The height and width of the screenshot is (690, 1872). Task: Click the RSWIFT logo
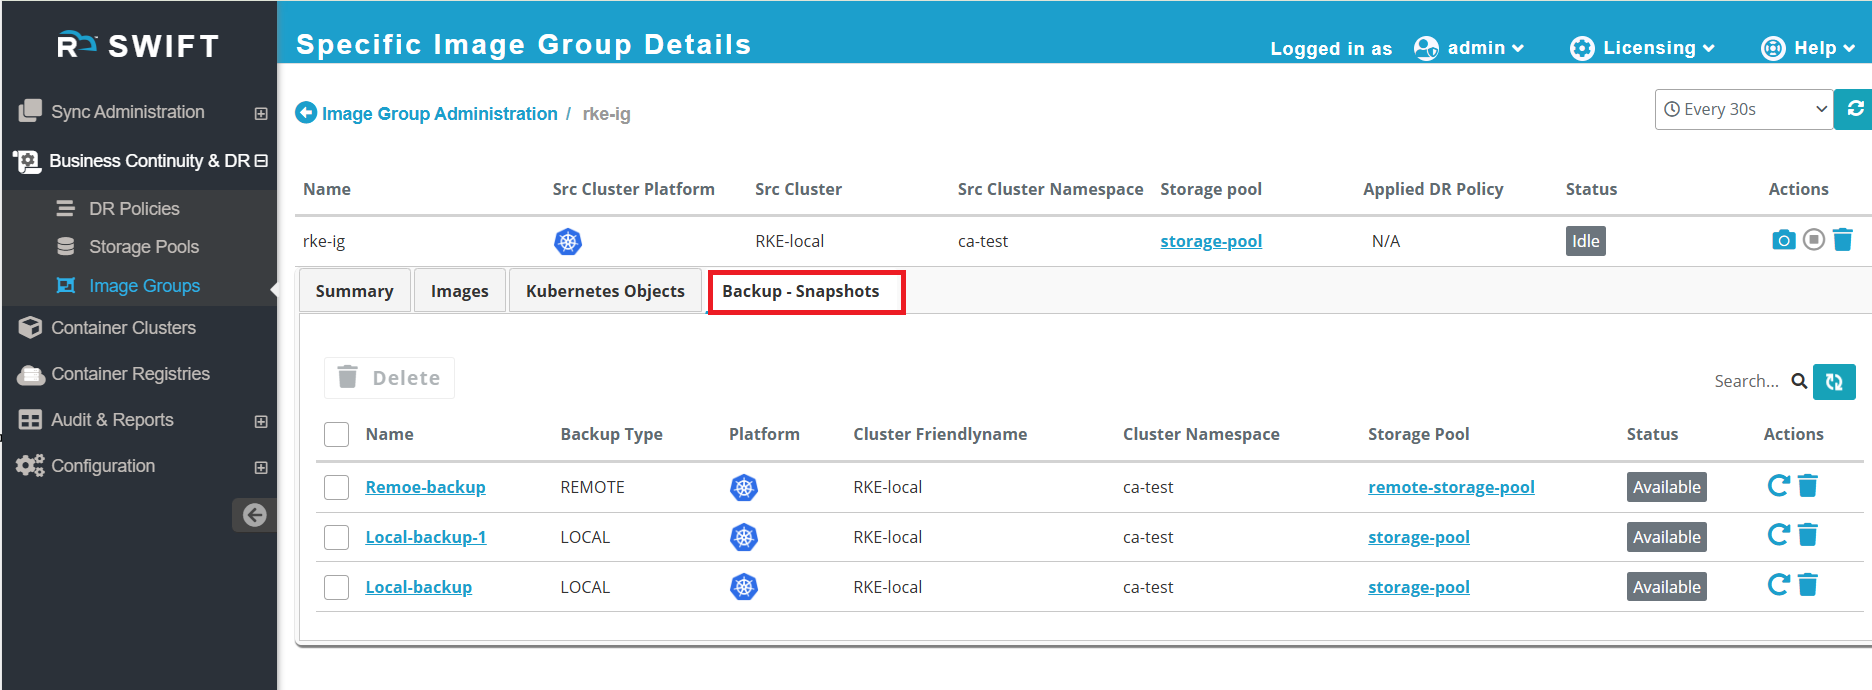138,45
